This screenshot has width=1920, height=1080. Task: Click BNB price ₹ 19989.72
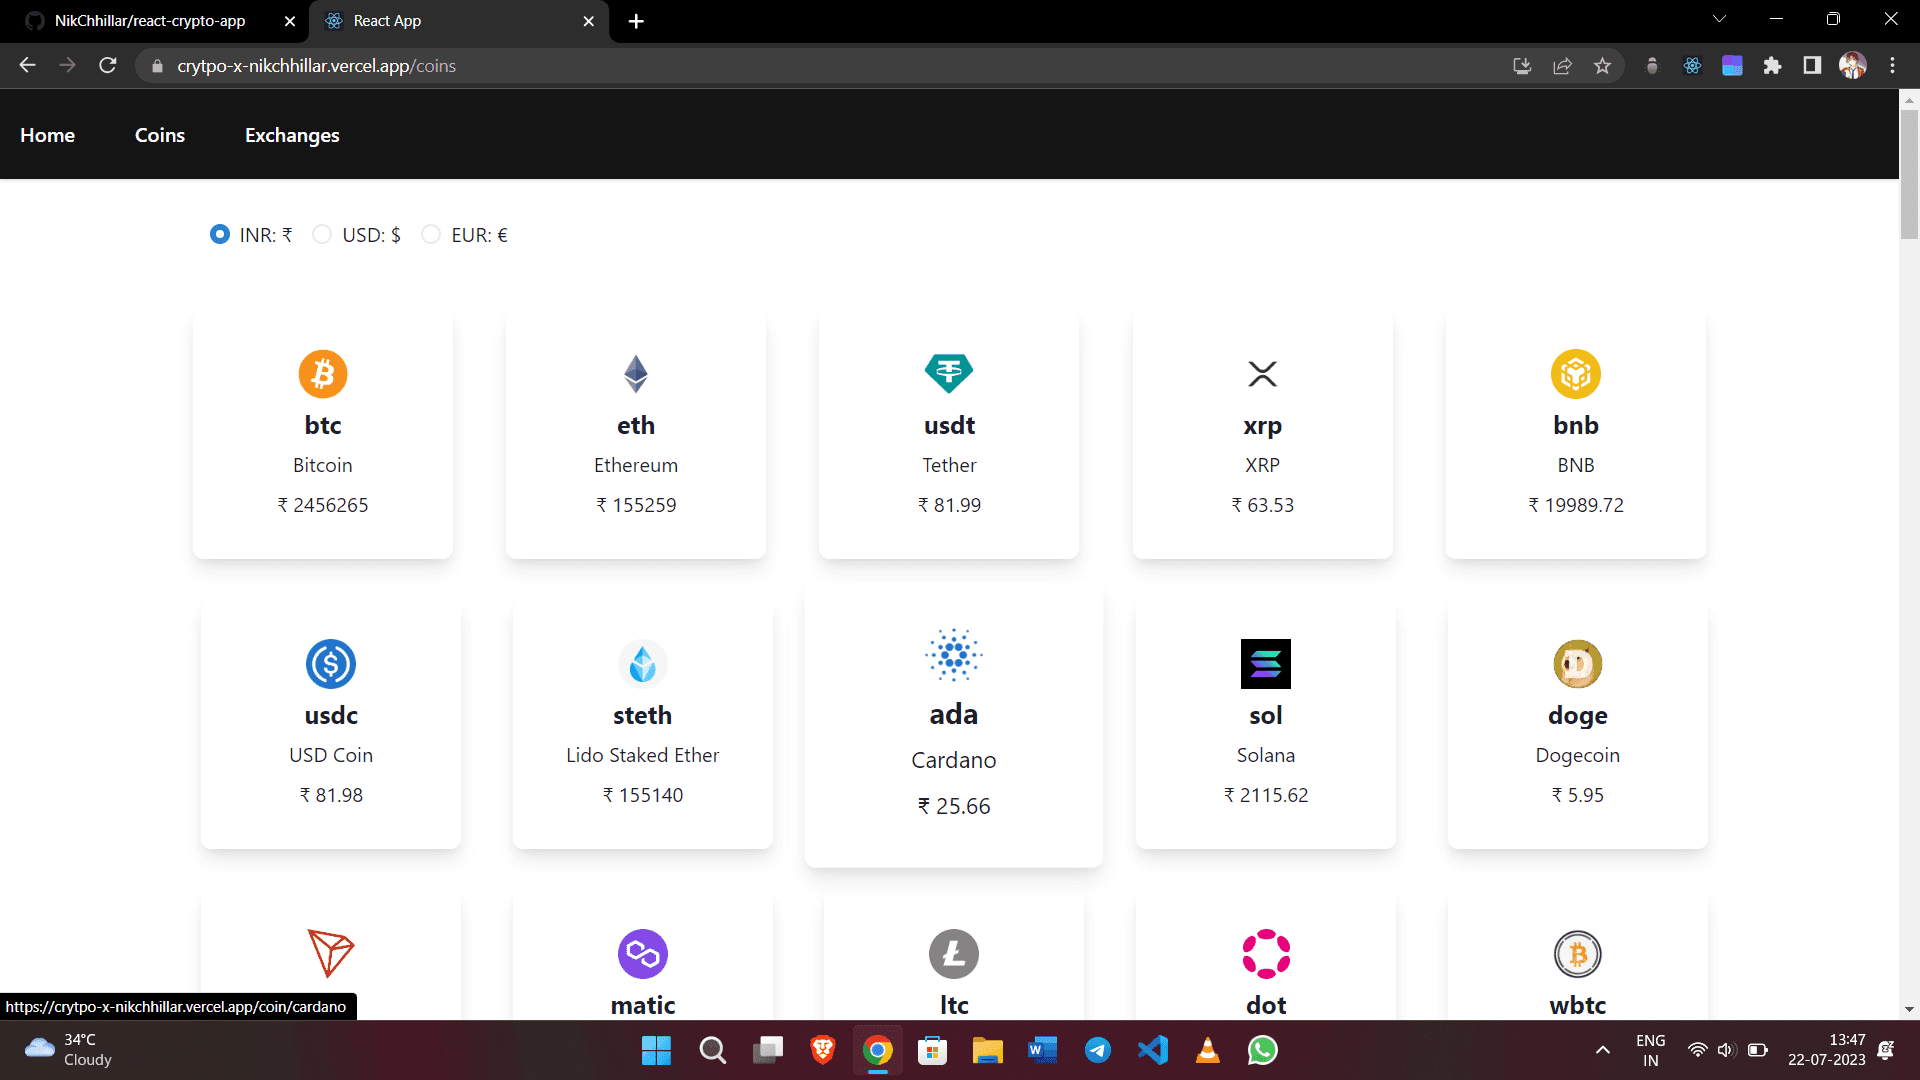coord(1576,505)
